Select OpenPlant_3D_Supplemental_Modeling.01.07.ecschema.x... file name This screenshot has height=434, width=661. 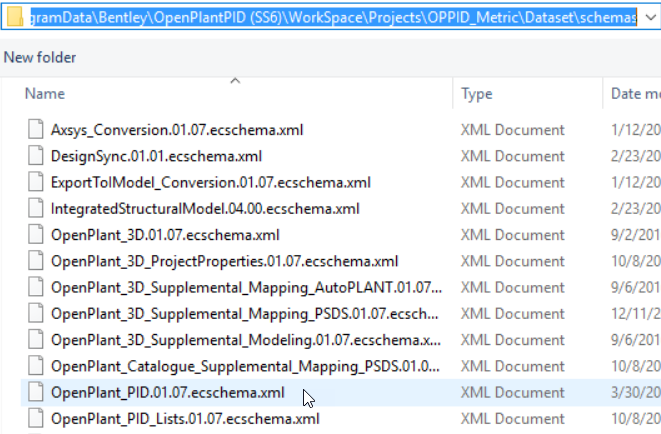pos(246,340)
